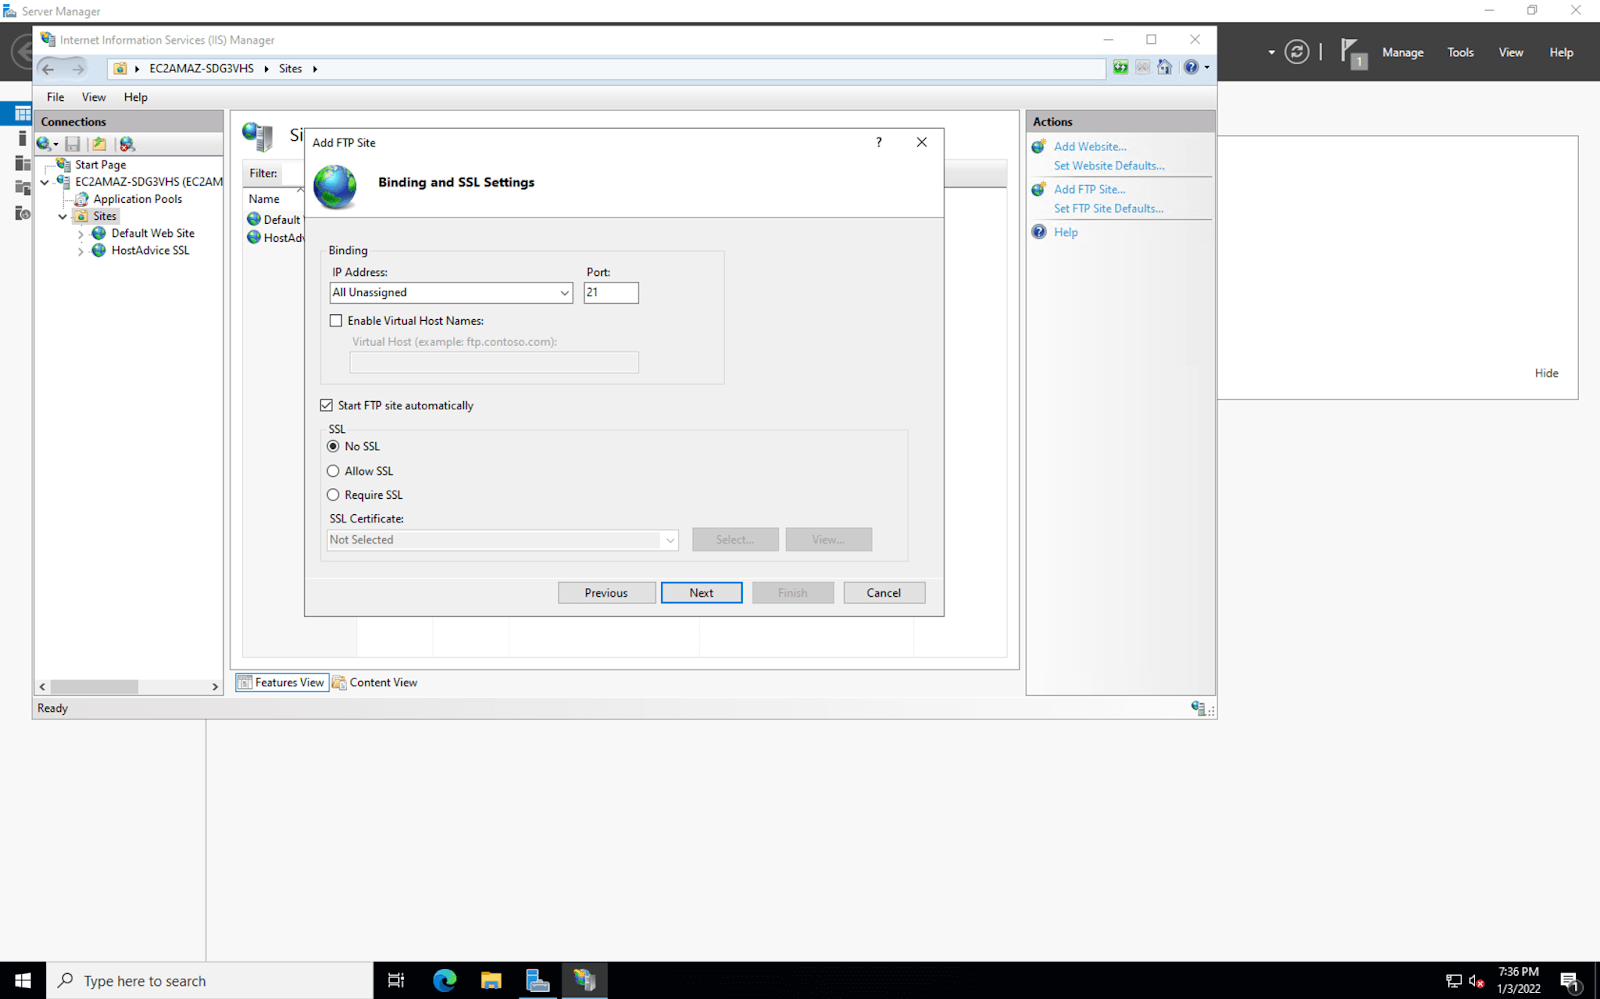Screen dimensions: 1600x999
Task: Click Server Manager refresh circle icon
Action: coord(1296,52)
